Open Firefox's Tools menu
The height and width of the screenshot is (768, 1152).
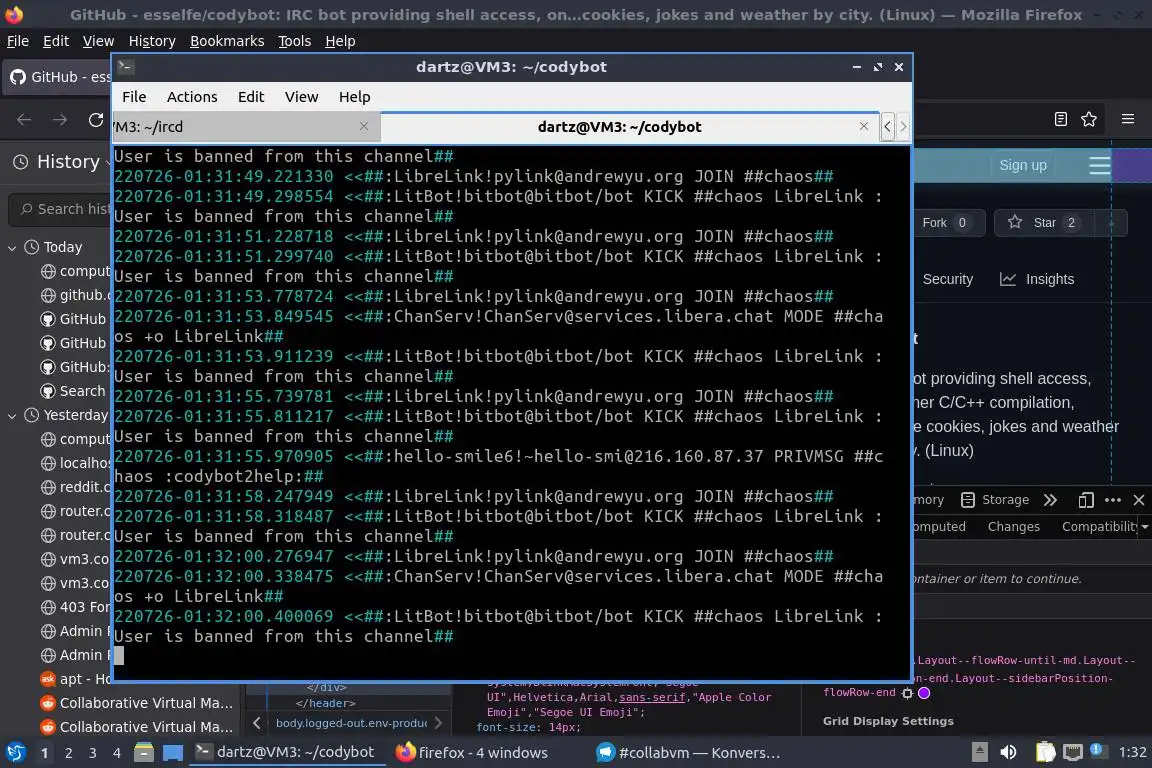[295, 41]
